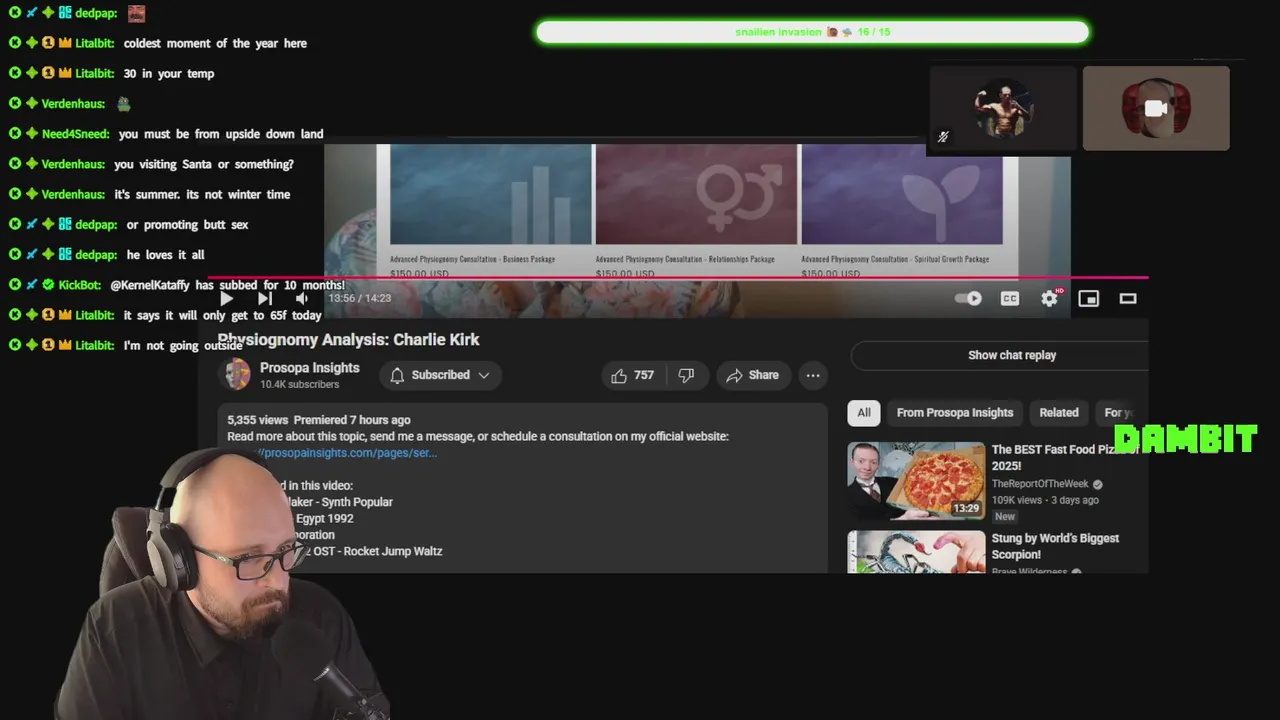
Task: Click KickBot username in chat
Action: point(79,285)
